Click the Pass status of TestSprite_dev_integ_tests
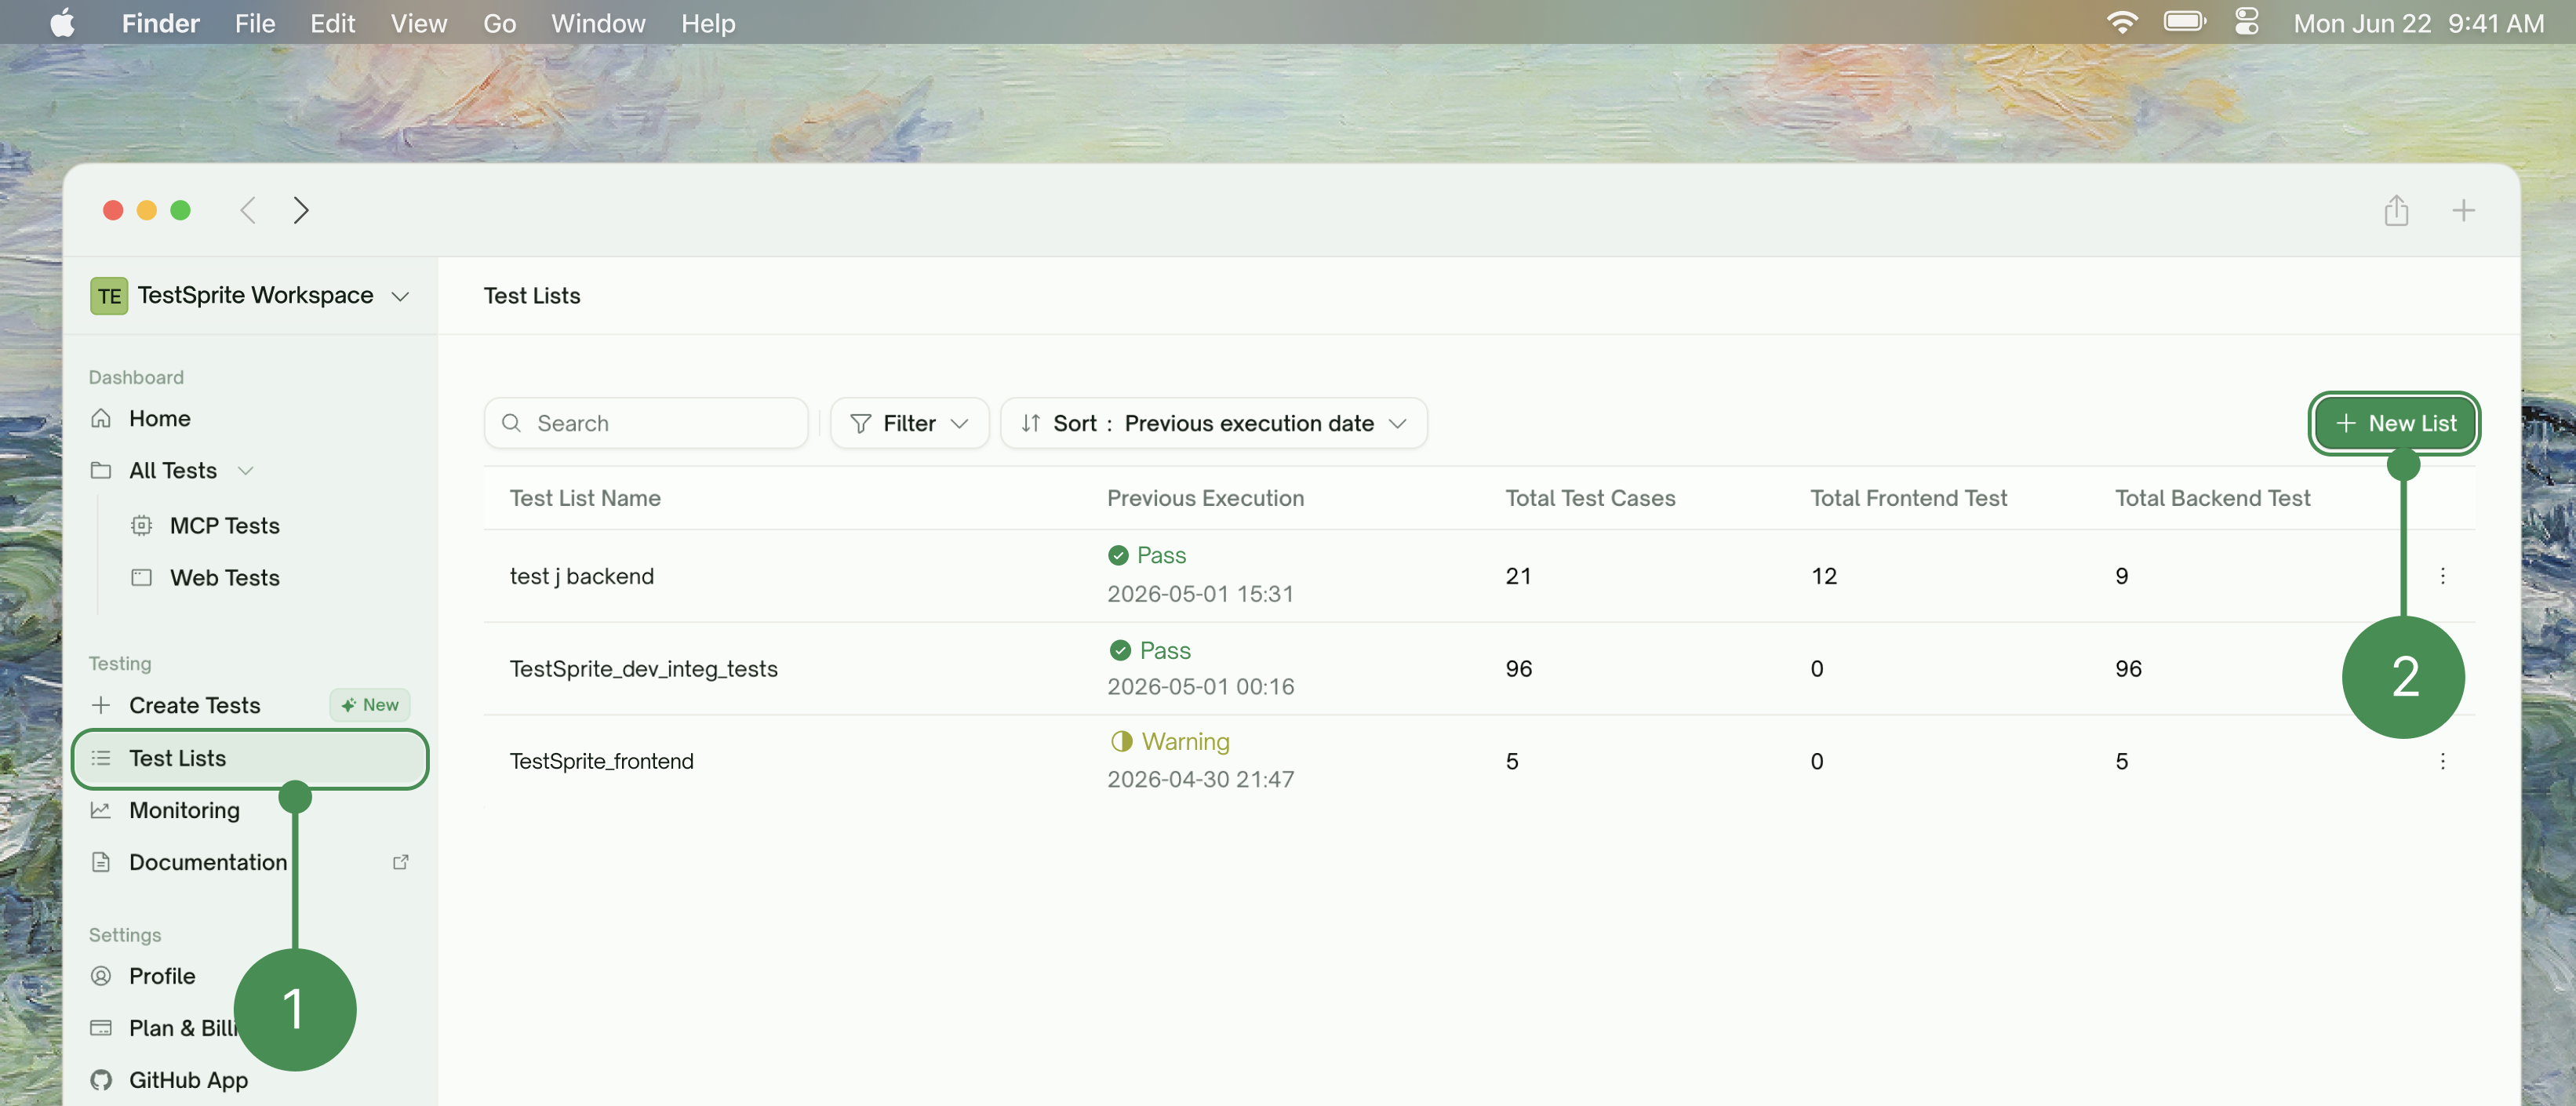 (x=1150, y=650)
